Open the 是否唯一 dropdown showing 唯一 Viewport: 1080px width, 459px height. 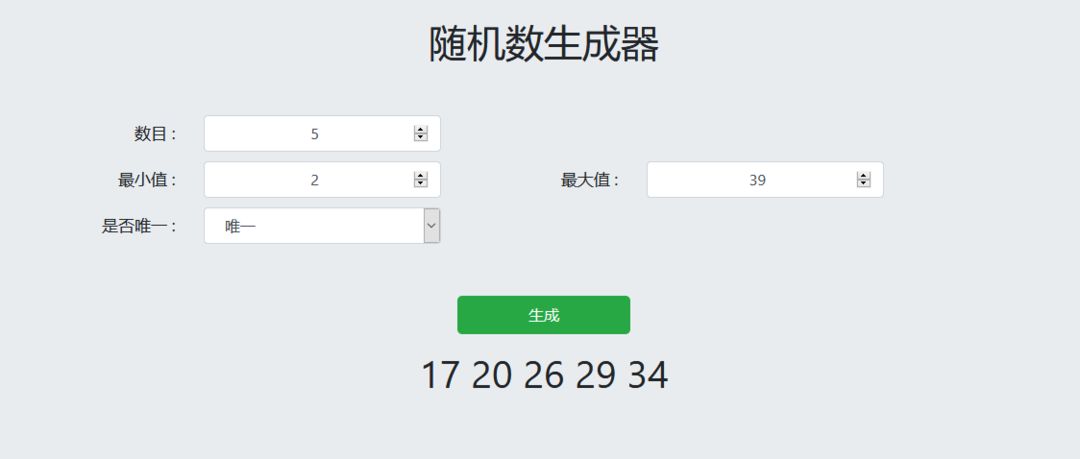point(322,225)
